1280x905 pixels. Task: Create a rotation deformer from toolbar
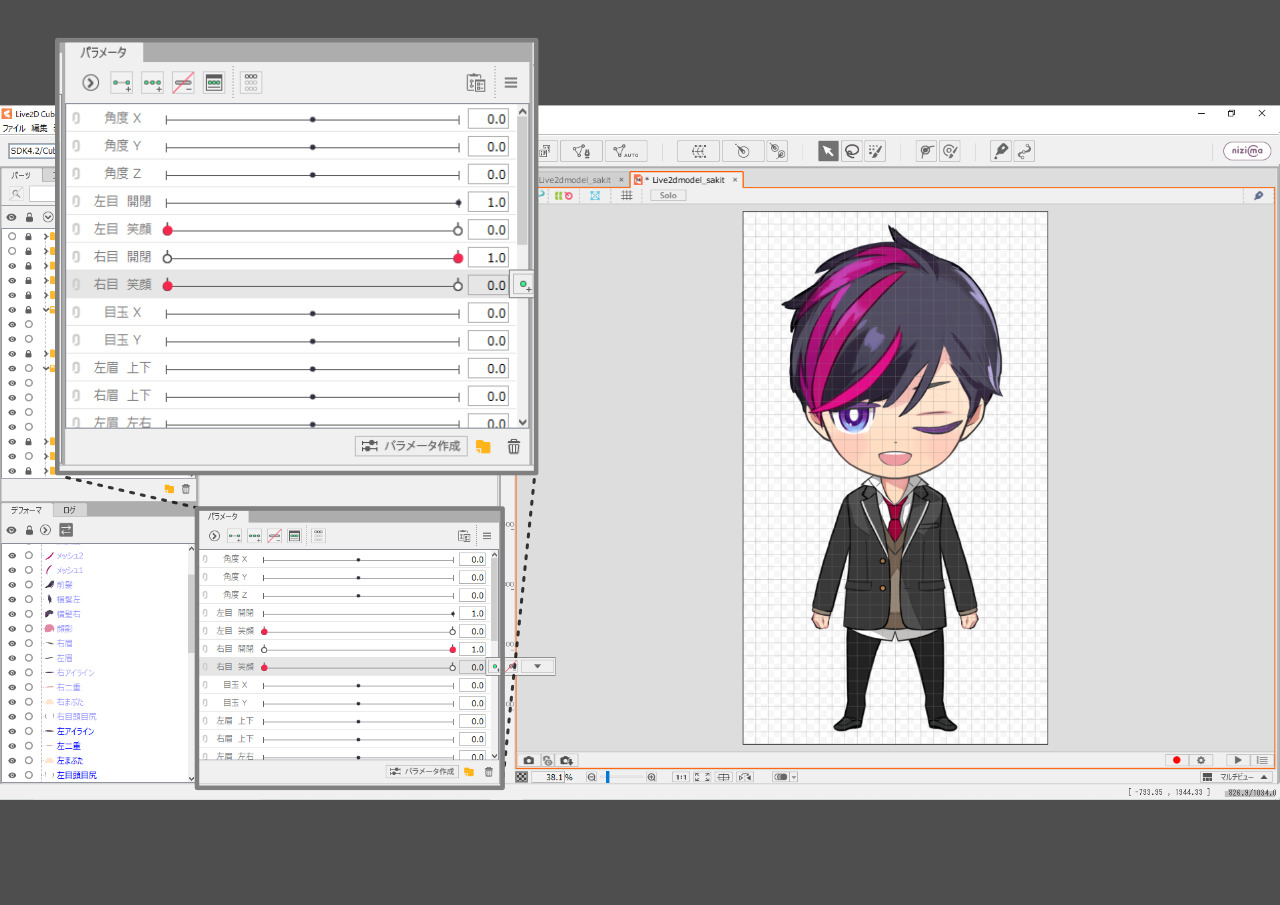point(742,151)
